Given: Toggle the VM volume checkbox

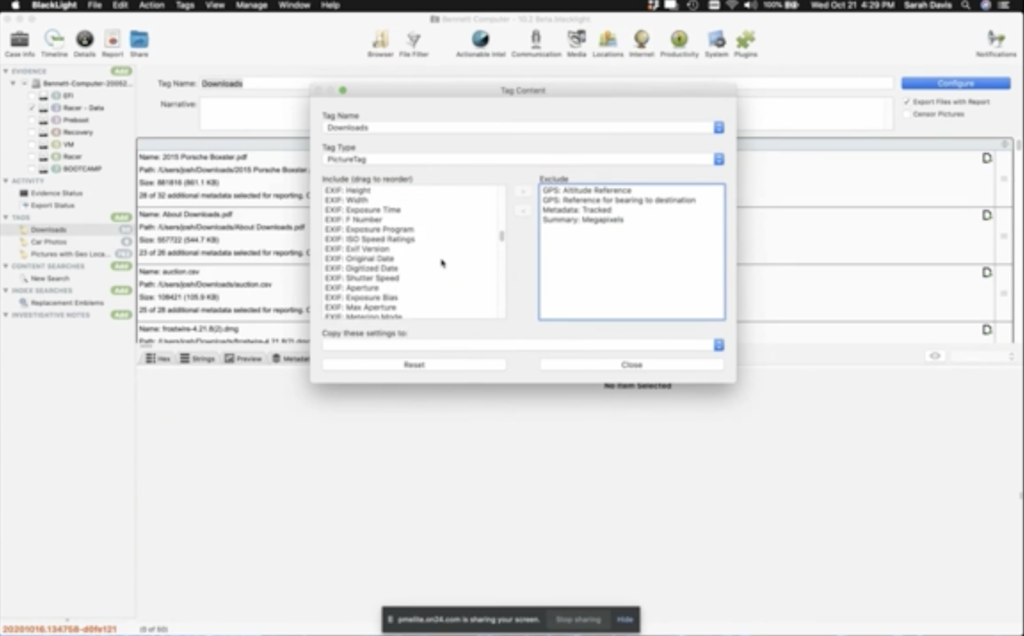Looking at the screenshot, I should pyautogui.click(x=31, y=144).
